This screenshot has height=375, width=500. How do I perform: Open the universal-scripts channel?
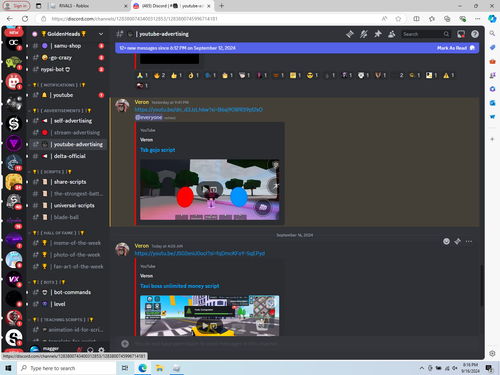pos(68,205)
